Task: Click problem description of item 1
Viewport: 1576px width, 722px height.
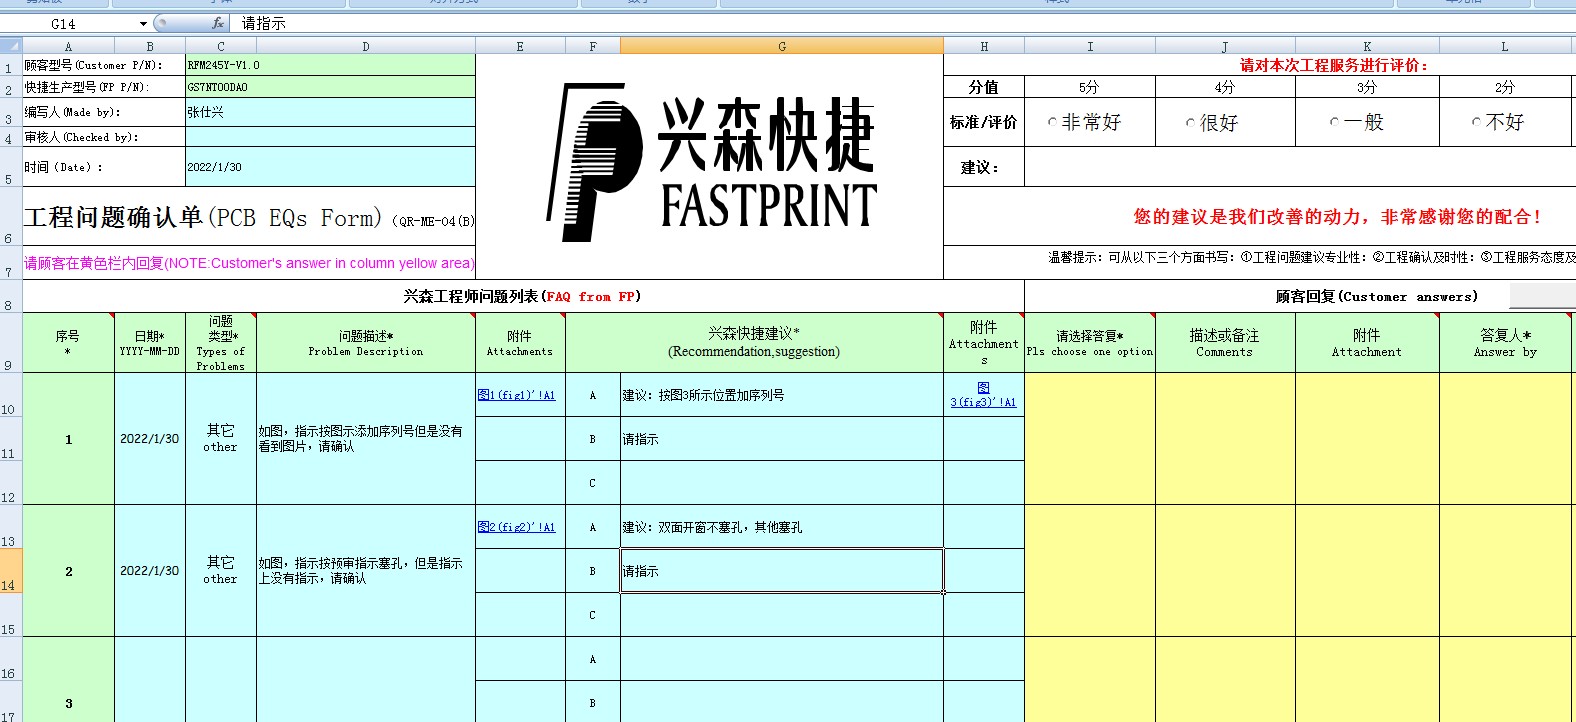Action: (366, 439)
